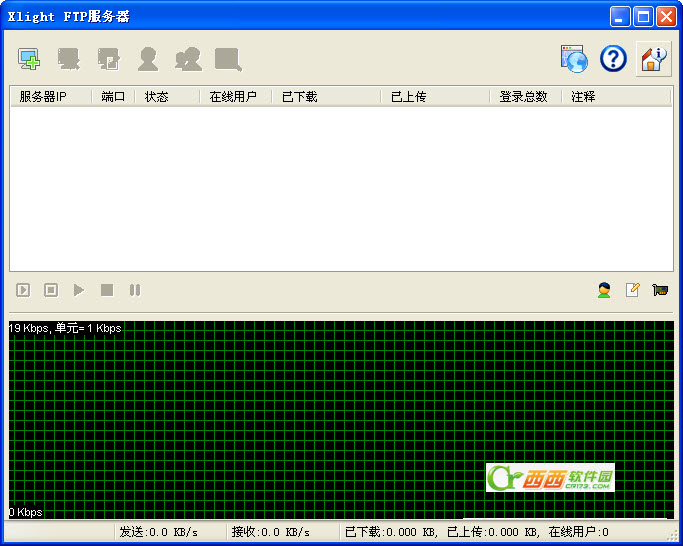
Task: Open the greyed-out user group icon
Action: (x=188, y=59)
